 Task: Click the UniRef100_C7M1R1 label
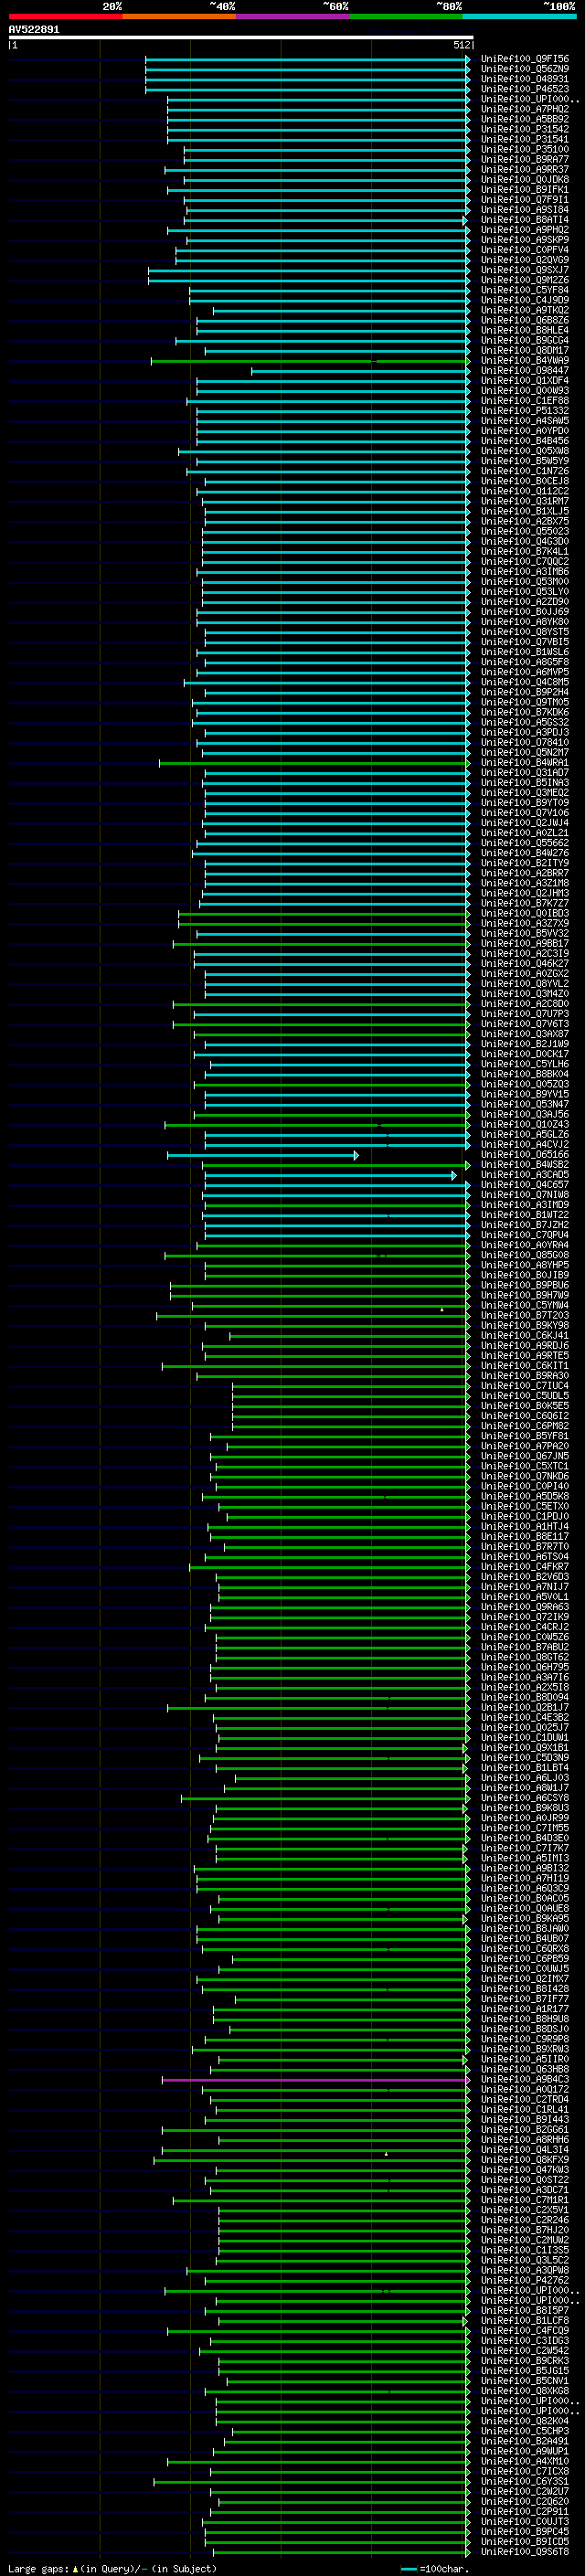[x=524, y=2200]
